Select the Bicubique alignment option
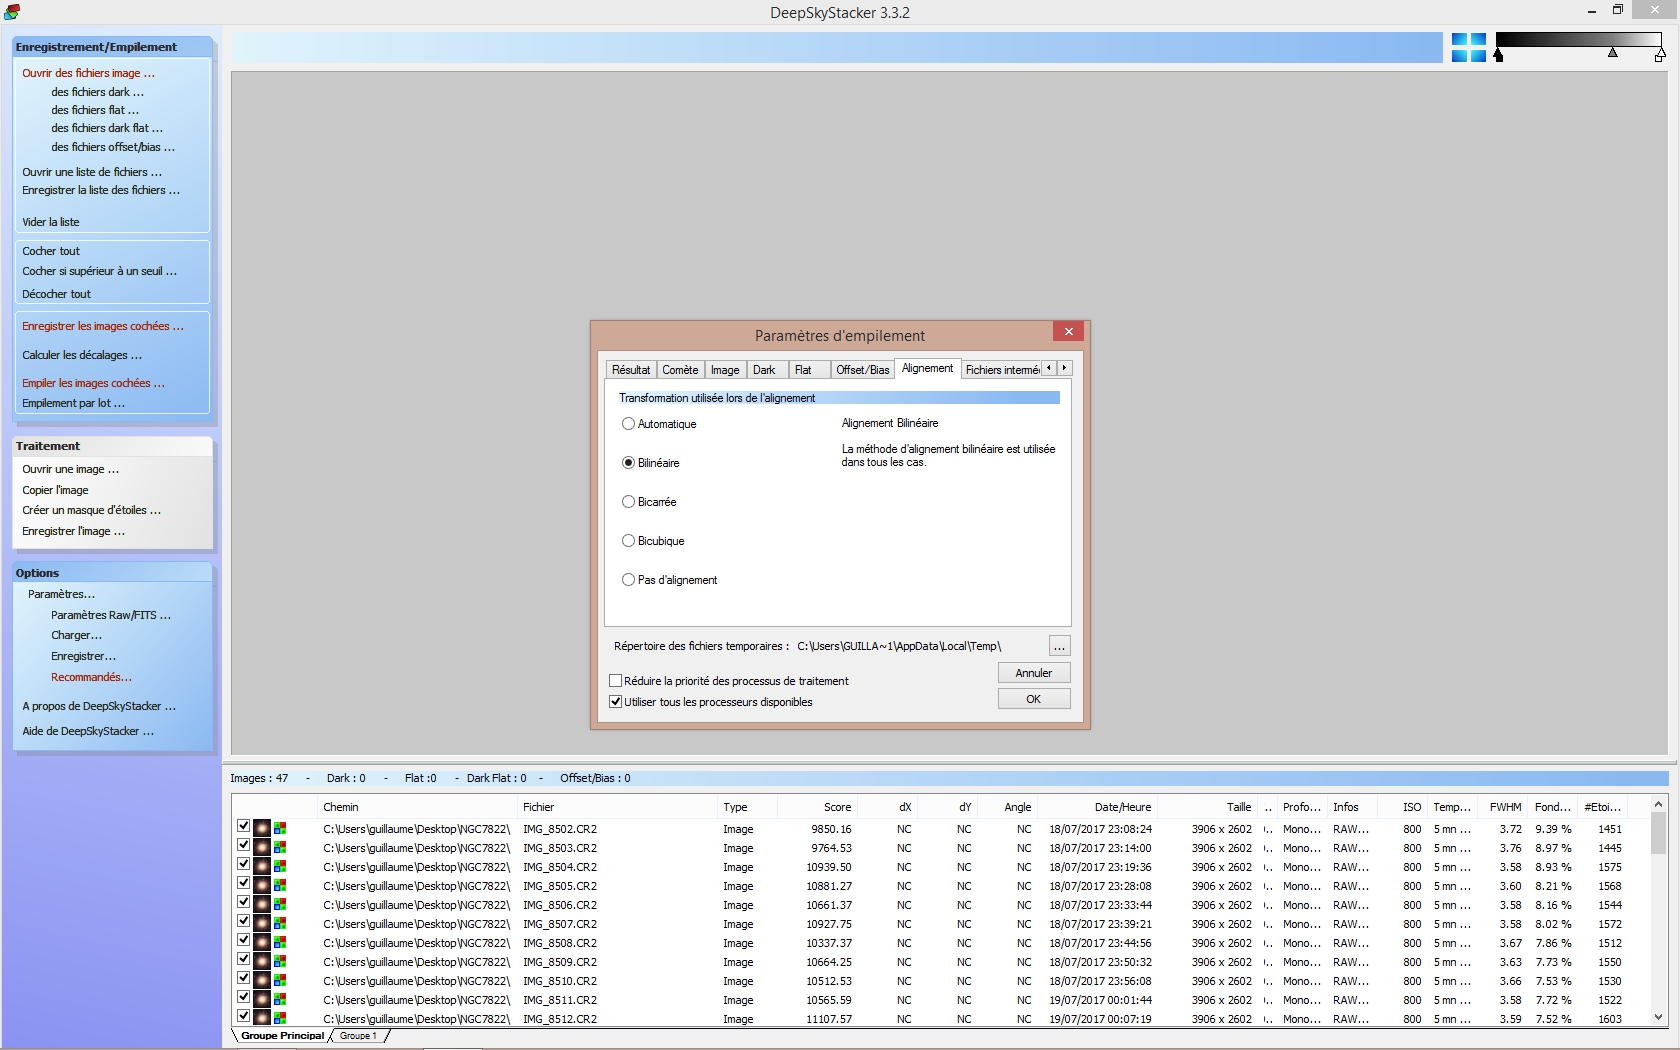The width and height of the screenshot is (1680, 1050). pyautogui.click(x=628, y=541)
